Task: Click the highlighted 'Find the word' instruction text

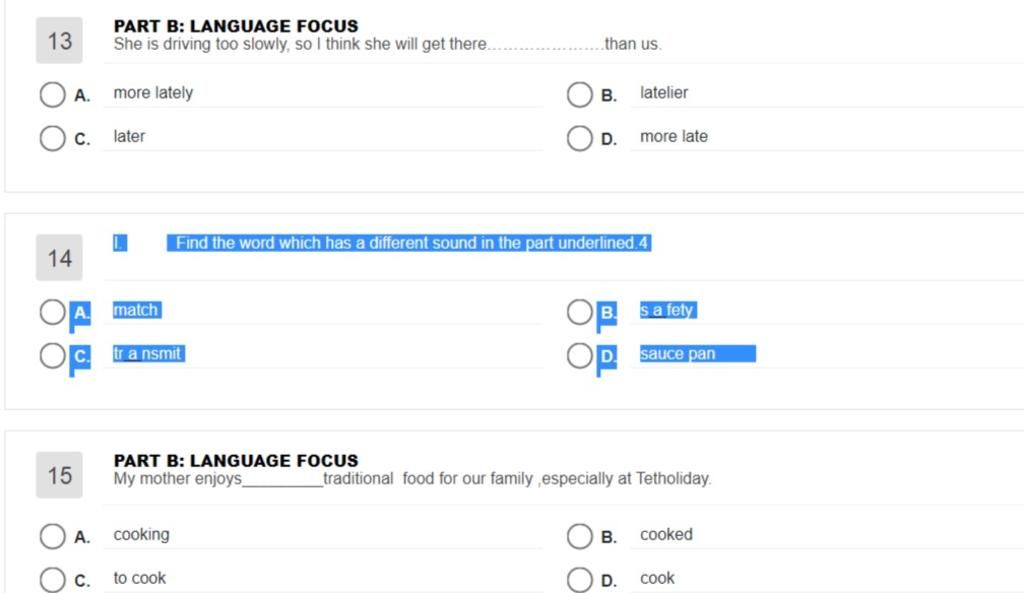Action: 409,243
